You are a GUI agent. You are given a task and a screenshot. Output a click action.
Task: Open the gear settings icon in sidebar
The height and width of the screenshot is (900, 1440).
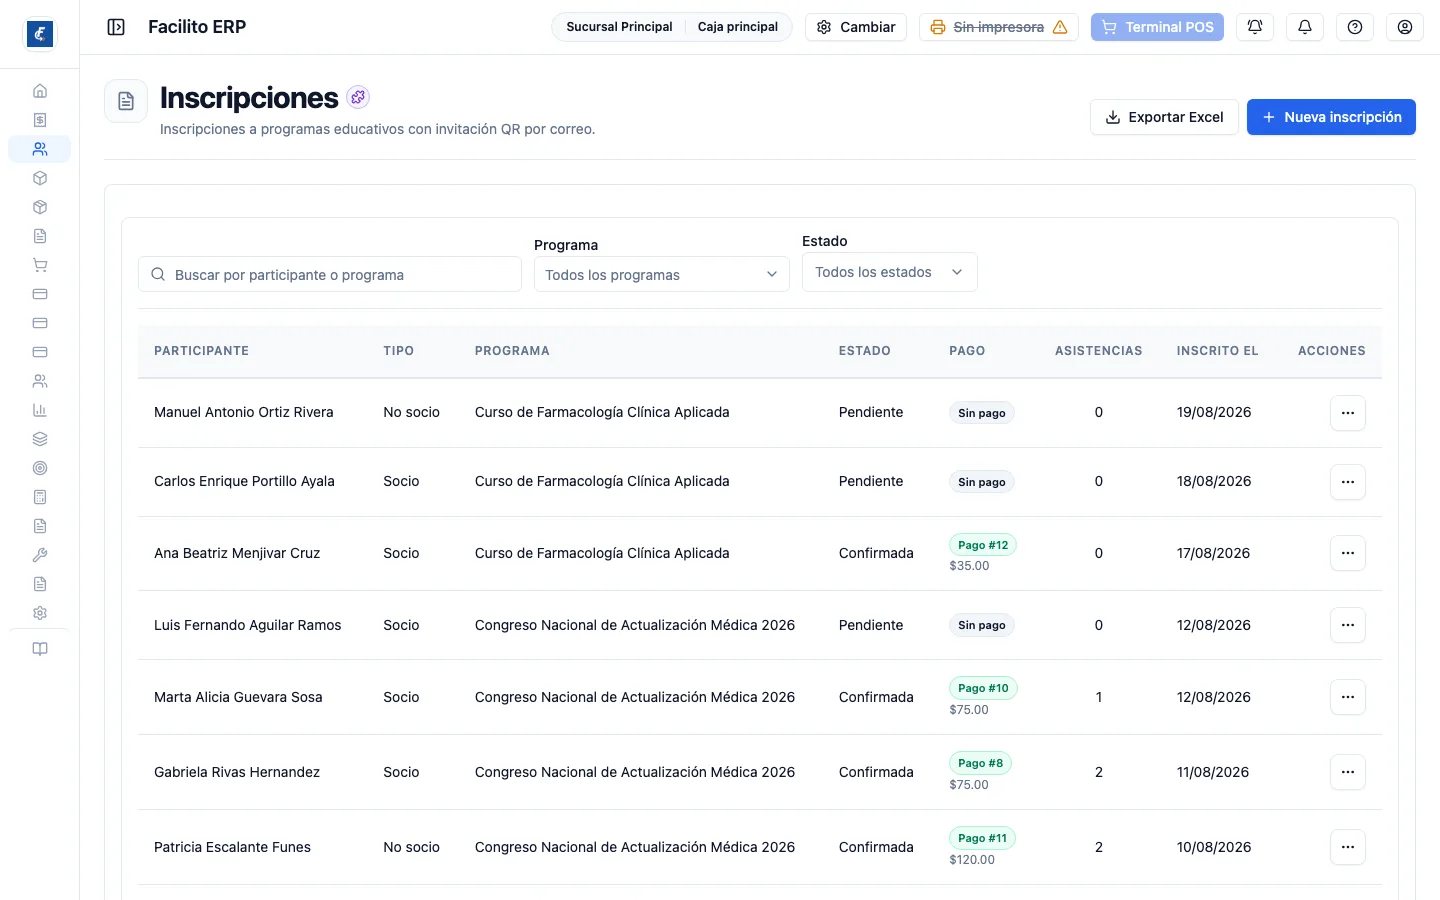(40, 613)
